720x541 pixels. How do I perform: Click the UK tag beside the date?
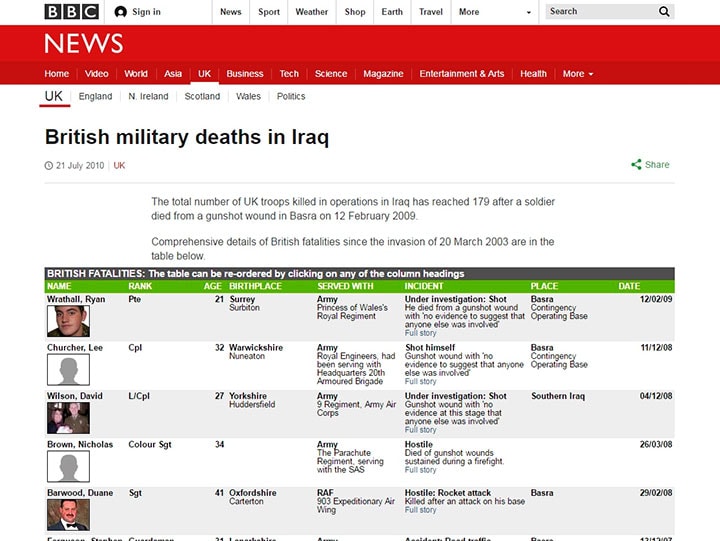(x=119, y=165)
